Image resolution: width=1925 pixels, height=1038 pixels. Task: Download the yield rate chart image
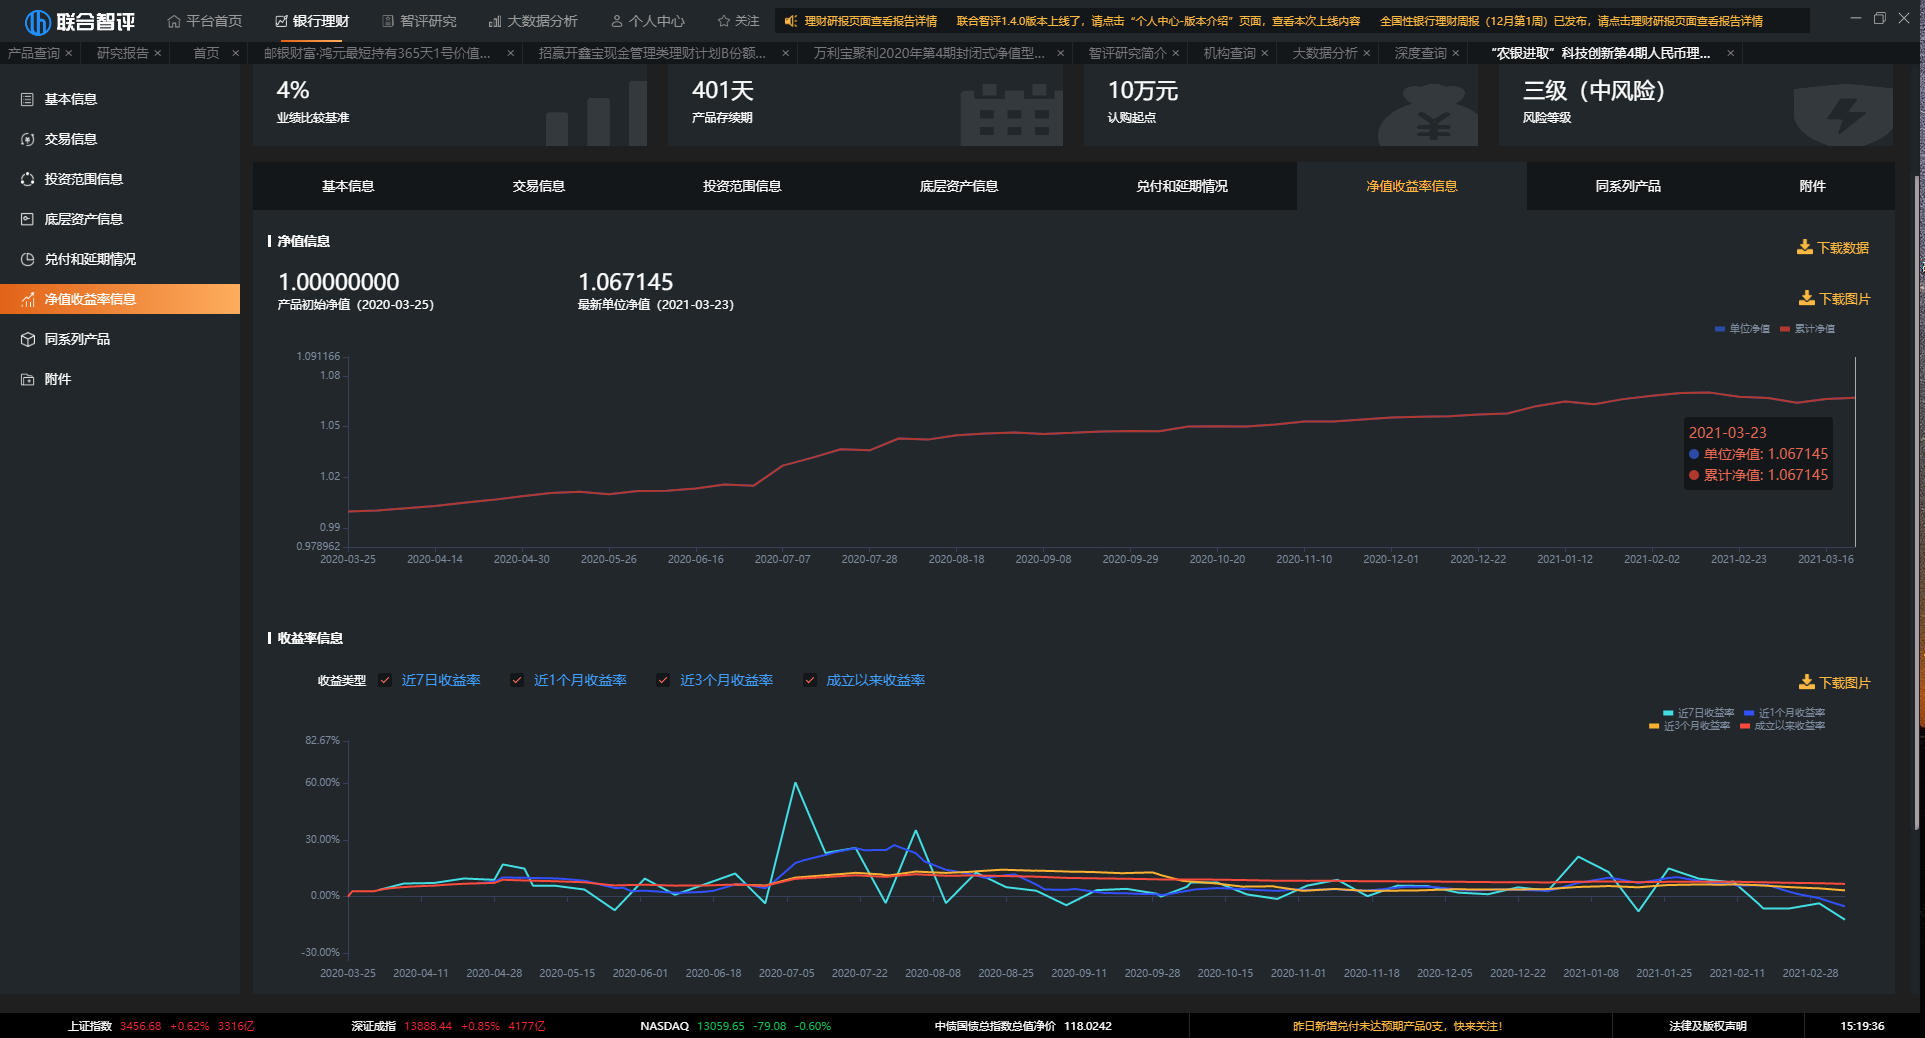1834,682
